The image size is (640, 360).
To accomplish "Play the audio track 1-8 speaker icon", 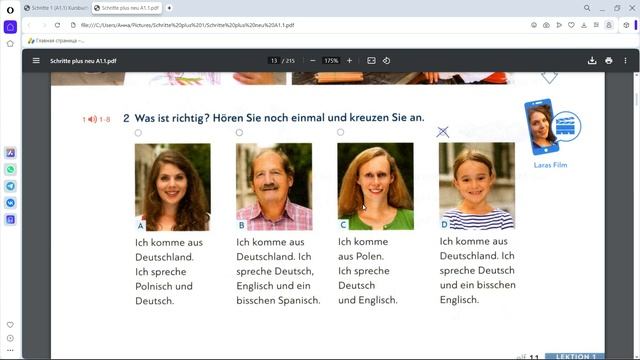I will pyautogui.click(x=93, y=119).
